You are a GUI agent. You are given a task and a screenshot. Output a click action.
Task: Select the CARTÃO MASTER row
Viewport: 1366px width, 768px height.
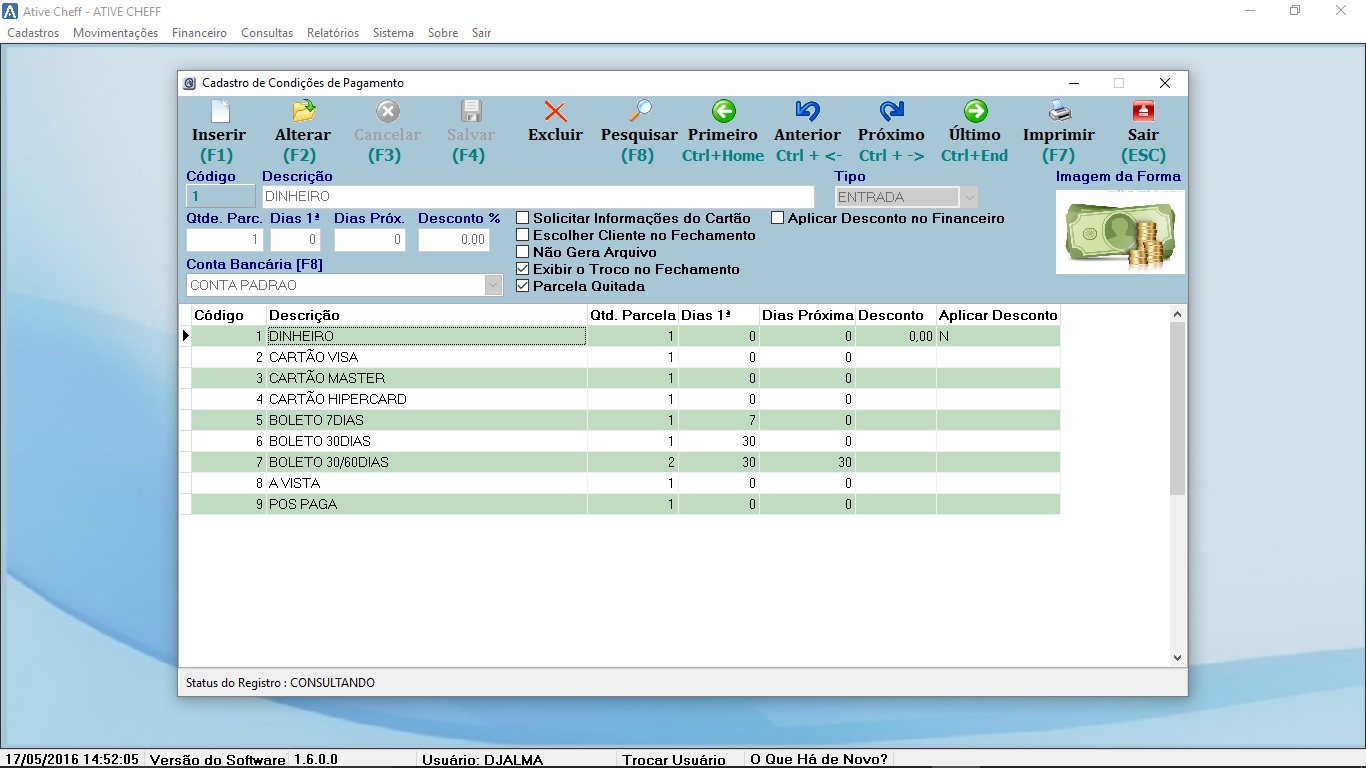pos(625,378)
